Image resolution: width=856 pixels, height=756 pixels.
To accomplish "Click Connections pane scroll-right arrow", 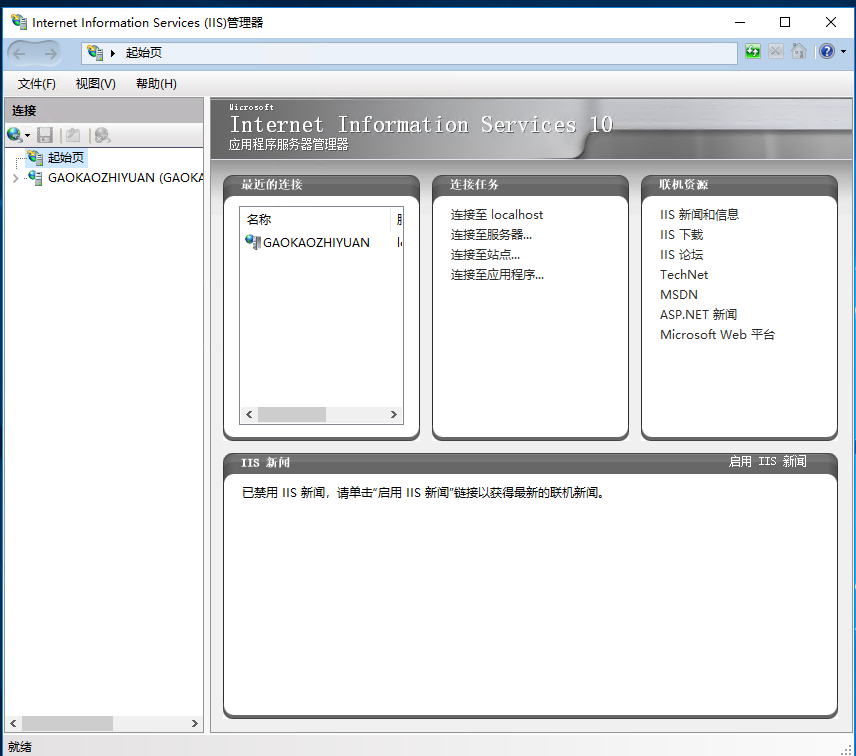I will coord(194,723).
